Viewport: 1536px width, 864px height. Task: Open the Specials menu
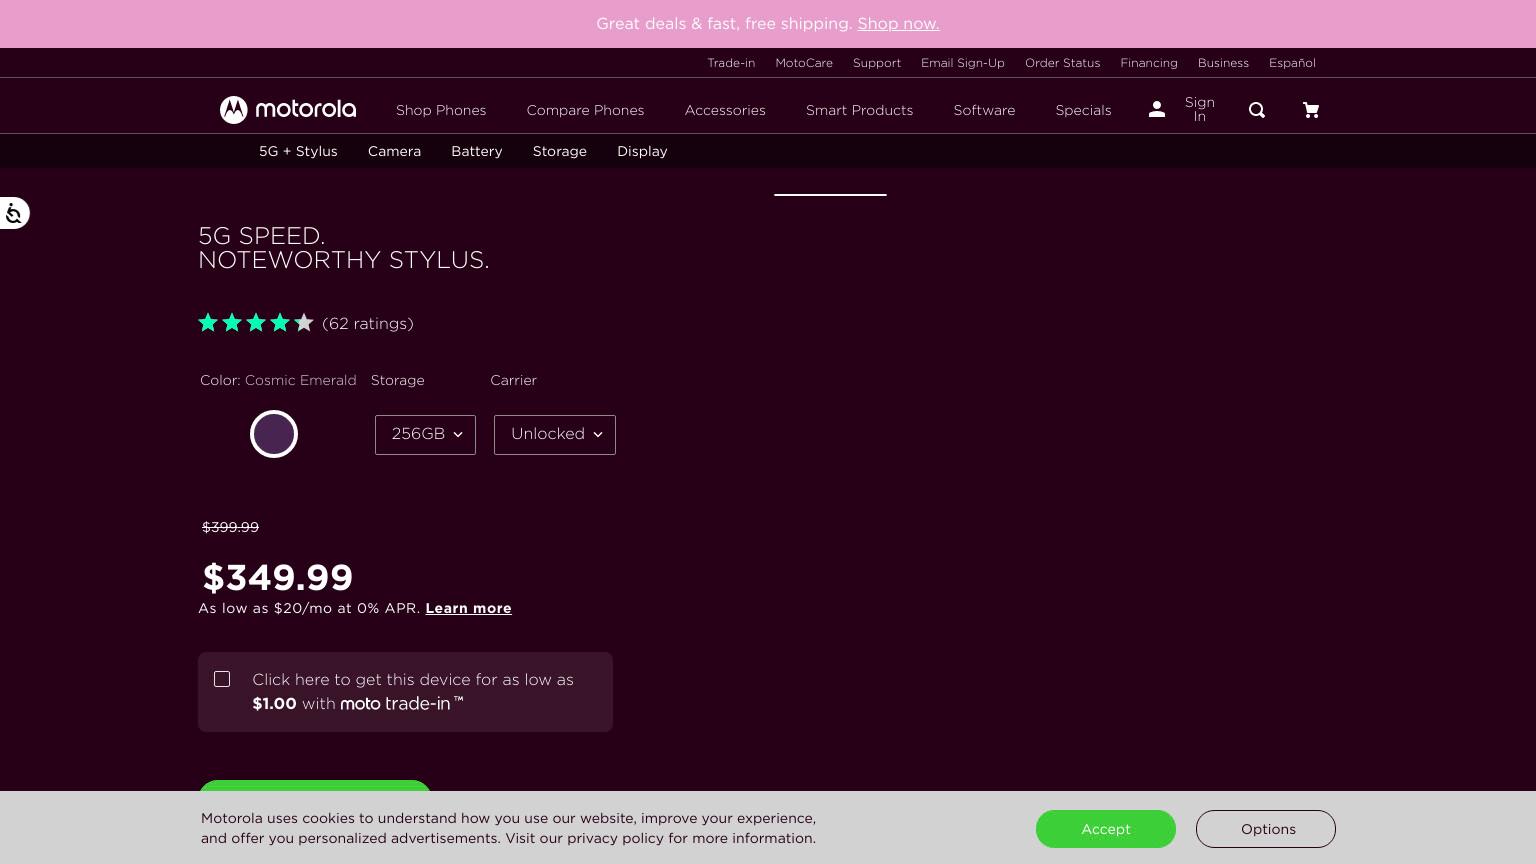(x=1083, y=110)
